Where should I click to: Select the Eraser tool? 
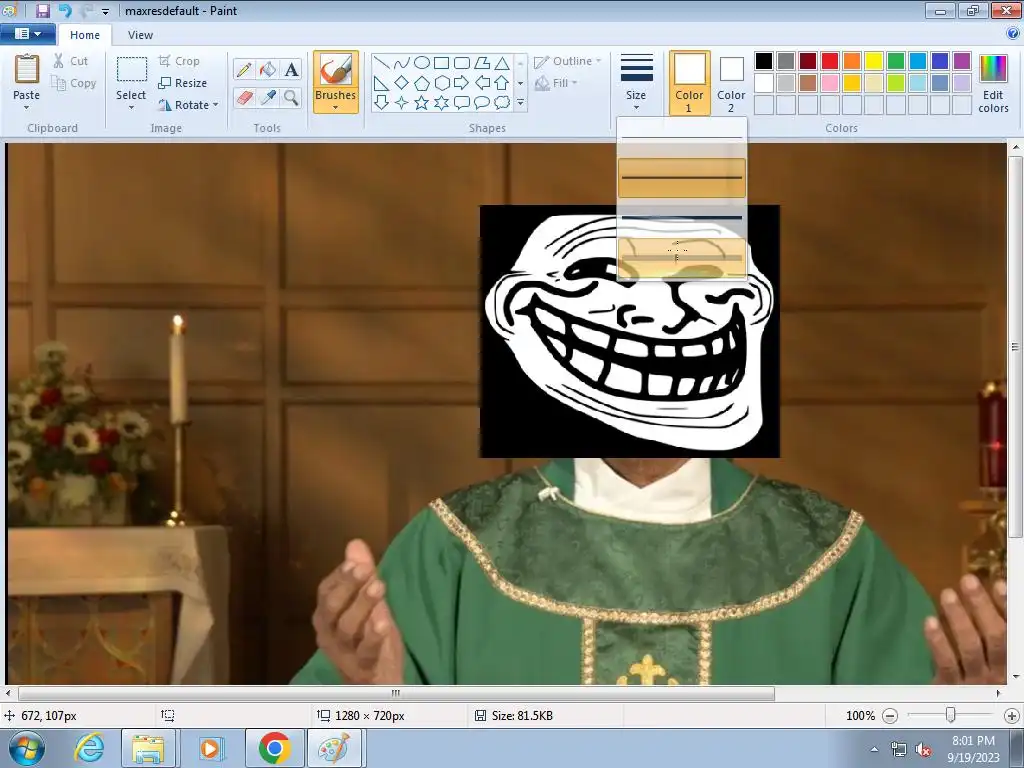[x=244, y=98]
